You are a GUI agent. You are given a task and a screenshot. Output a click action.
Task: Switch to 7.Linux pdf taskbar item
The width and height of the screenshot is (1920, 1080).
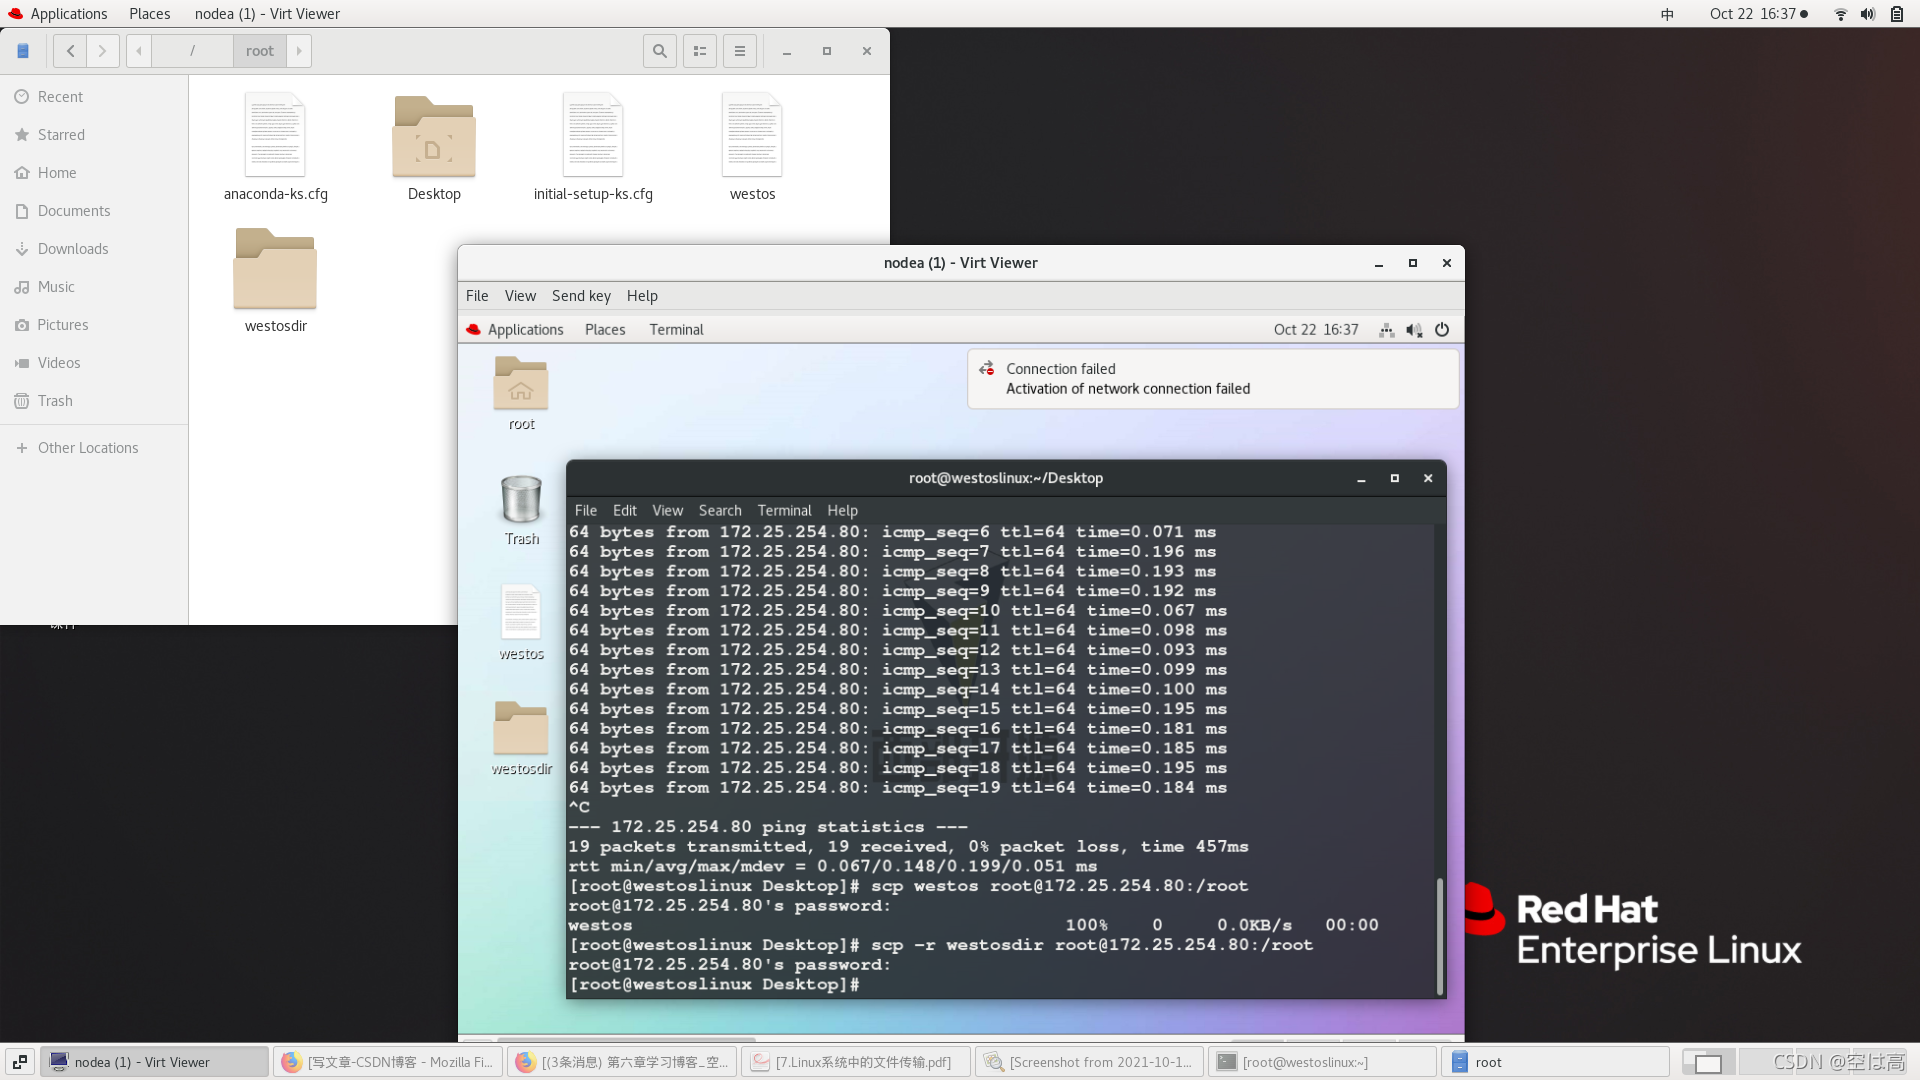(x=855, y=1062)
